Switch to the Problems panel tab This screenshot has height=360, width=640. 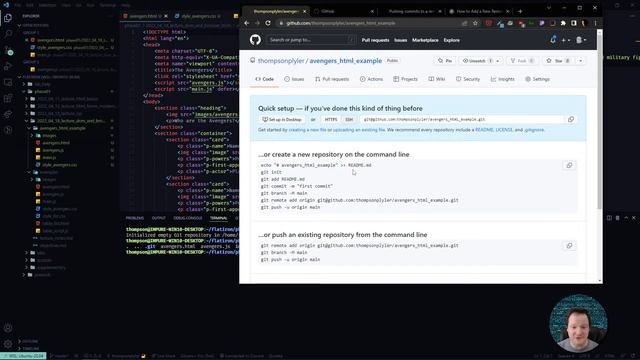coord(135,218)
